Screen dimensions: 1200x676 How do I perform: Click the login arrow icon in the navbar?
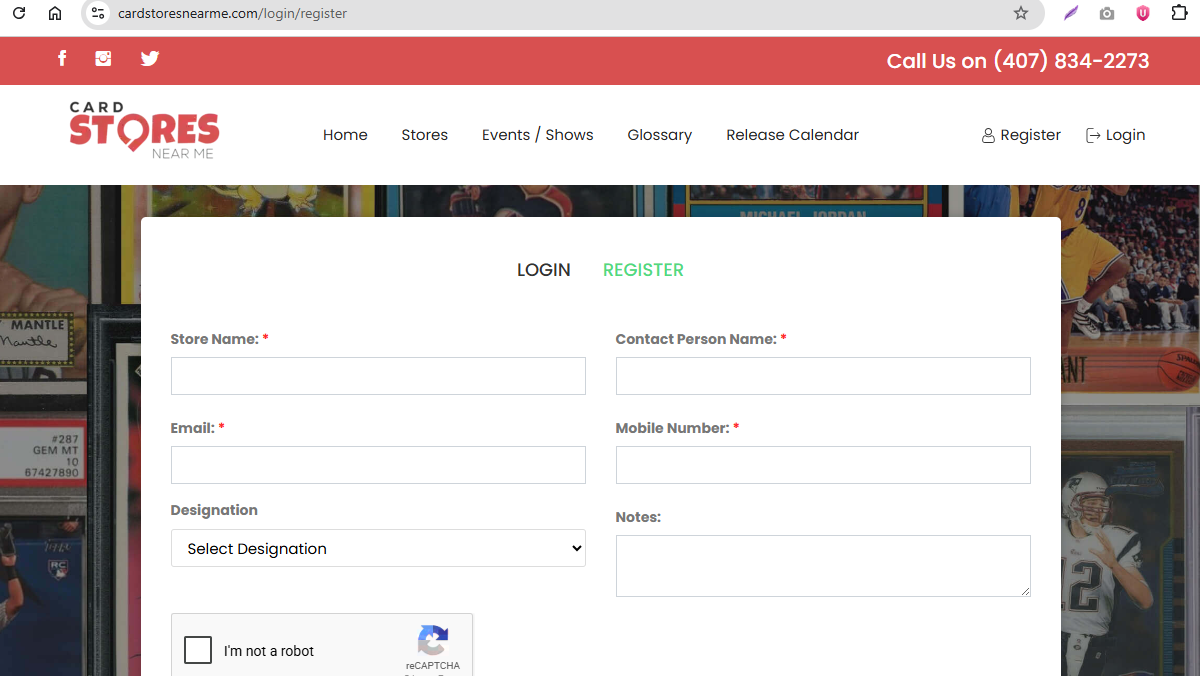click(1092, 135)
